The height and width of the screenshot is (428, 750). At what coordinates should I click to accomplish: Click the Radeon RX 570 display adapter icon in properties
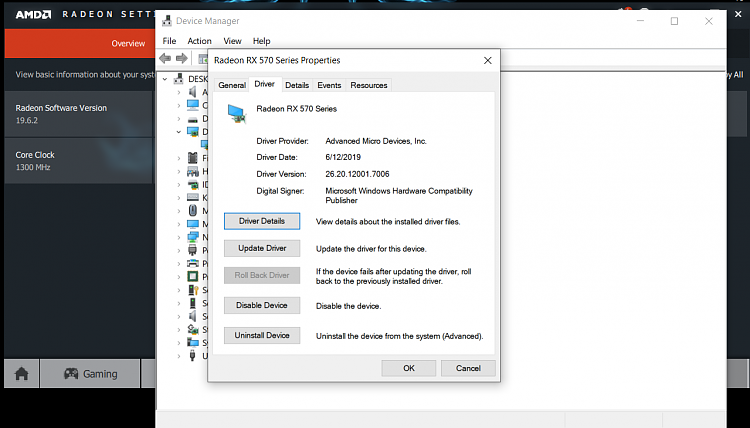237,114
